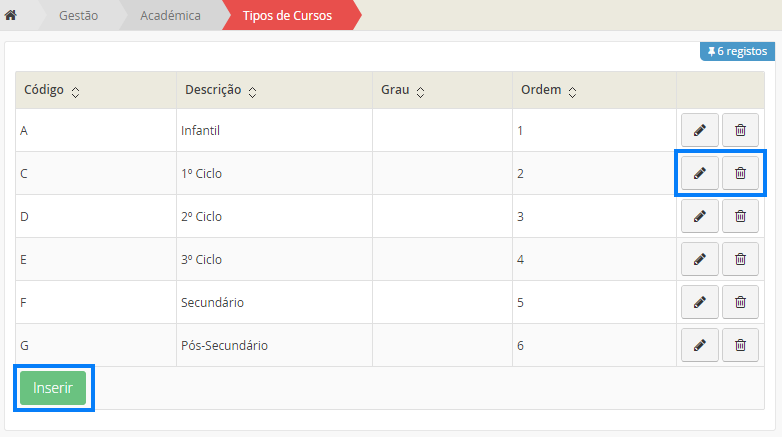Delete the Pós-Secundário row
The height and width of the screenshot is (437, 782).
(740, 345)
